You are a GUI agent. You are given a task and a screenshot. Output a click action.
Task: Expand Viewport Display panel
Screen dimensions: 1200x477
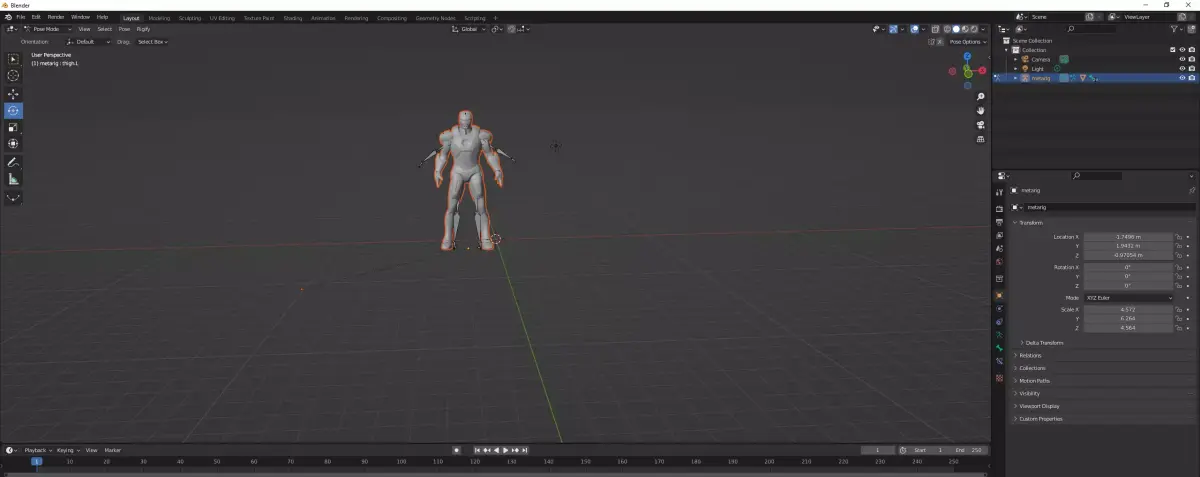1037,406
